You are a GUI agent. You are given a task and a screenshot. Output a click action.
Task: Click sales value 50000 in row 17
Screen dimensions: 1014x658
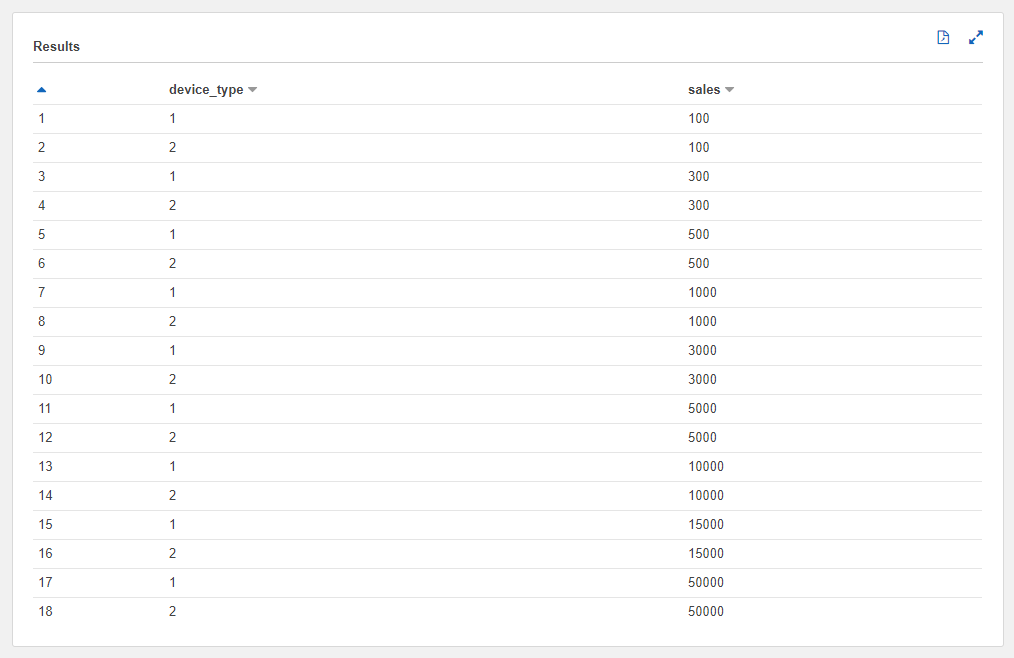coord(706,582)
